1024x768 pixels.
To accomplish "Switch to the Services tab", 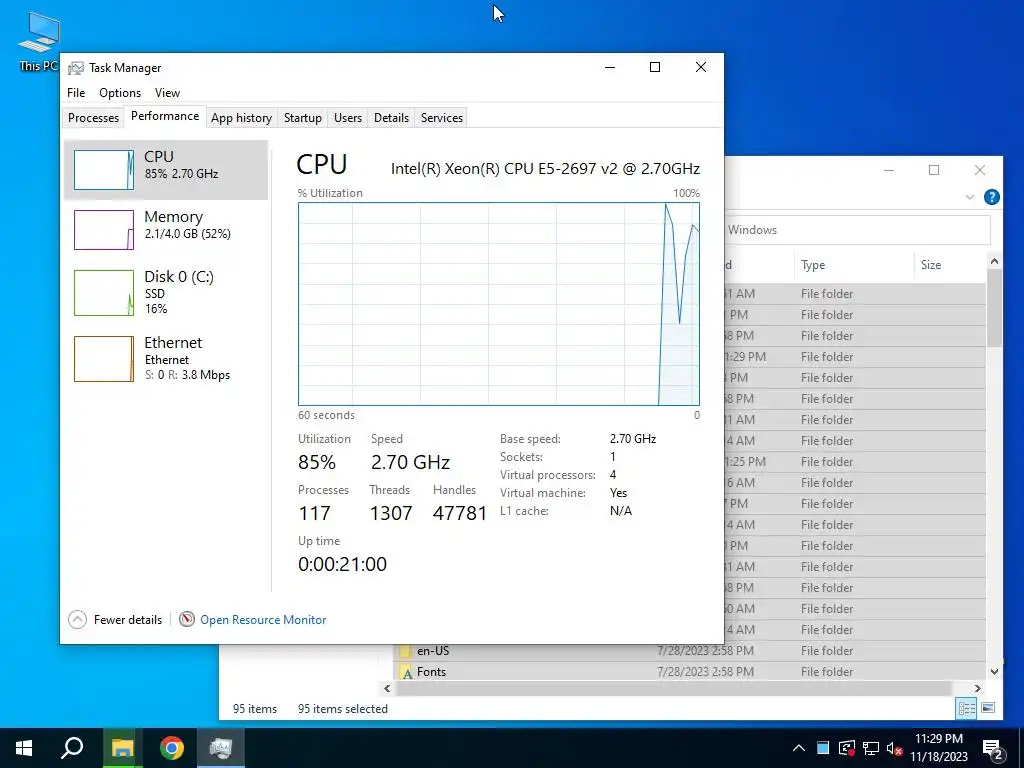I will coord(441,118).
